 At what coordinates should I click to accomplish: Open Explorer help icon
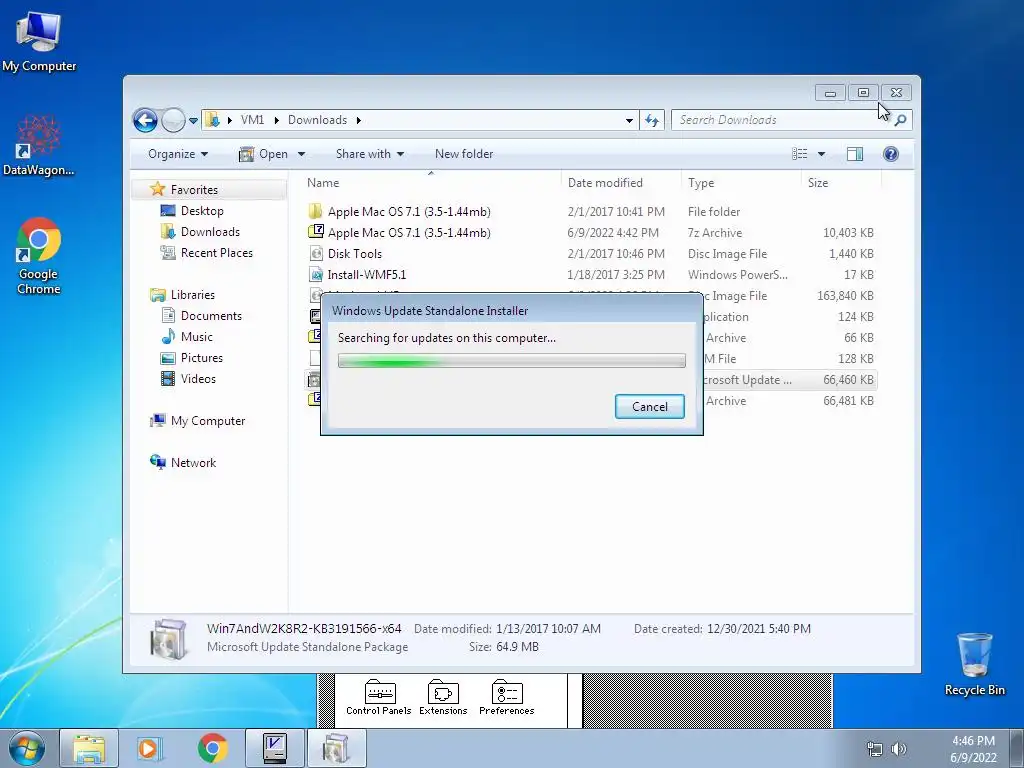pos(890,154)
